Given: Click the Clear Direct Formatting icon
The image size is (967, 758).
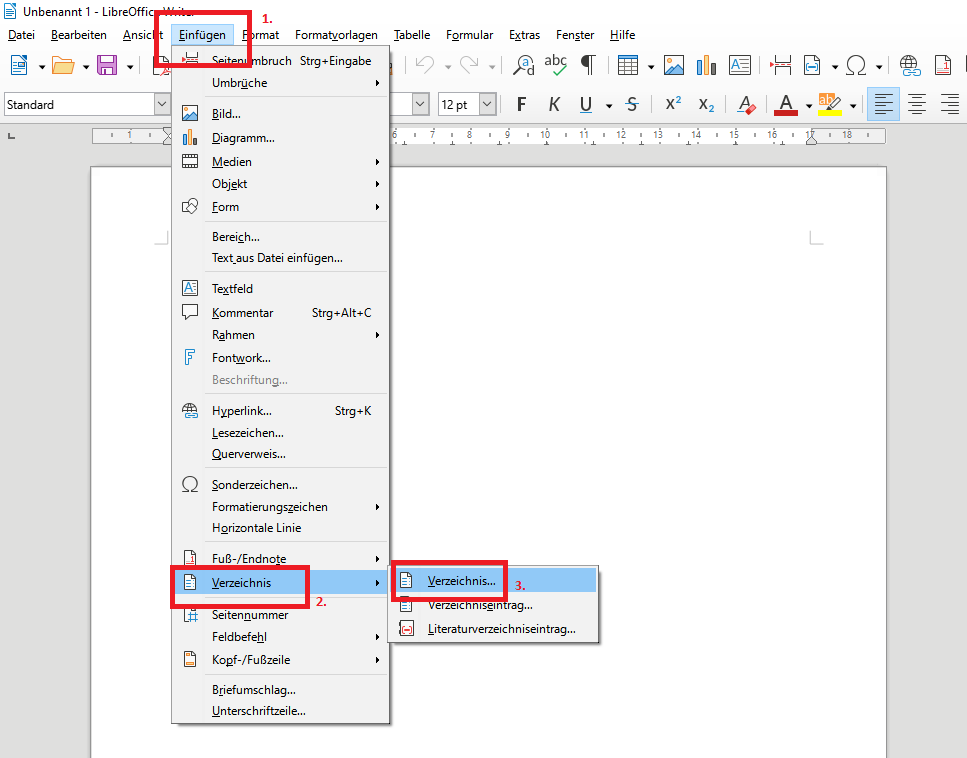Looking at the screenshot, I should [746, 105].
